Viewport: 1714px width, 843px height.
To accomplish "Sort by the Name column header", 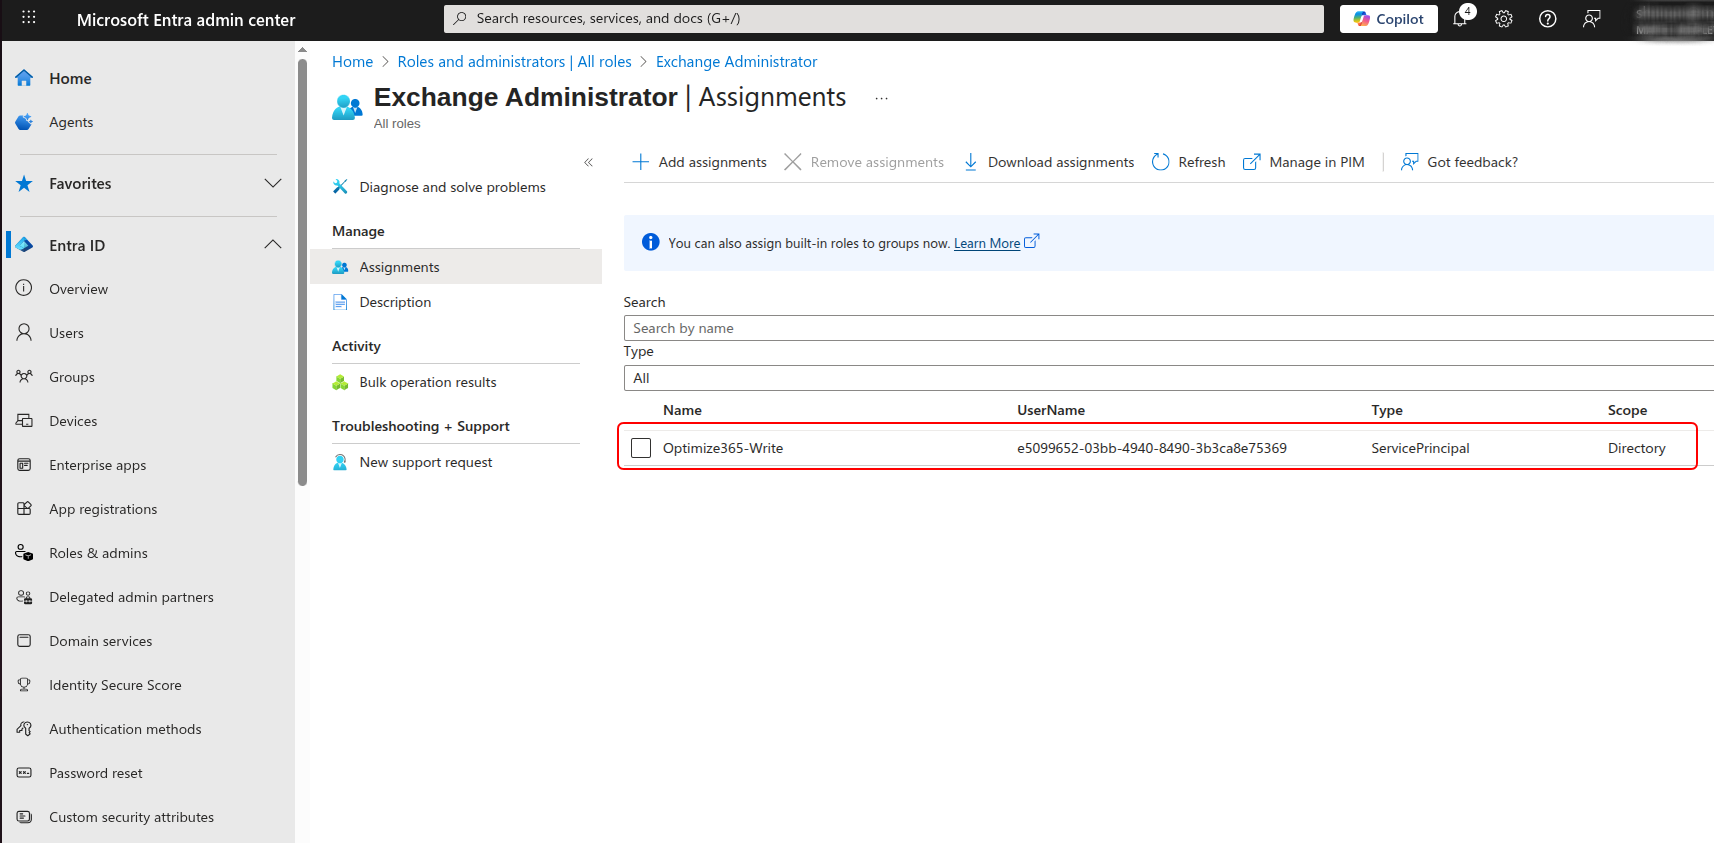I will click(x=682, y=410).
